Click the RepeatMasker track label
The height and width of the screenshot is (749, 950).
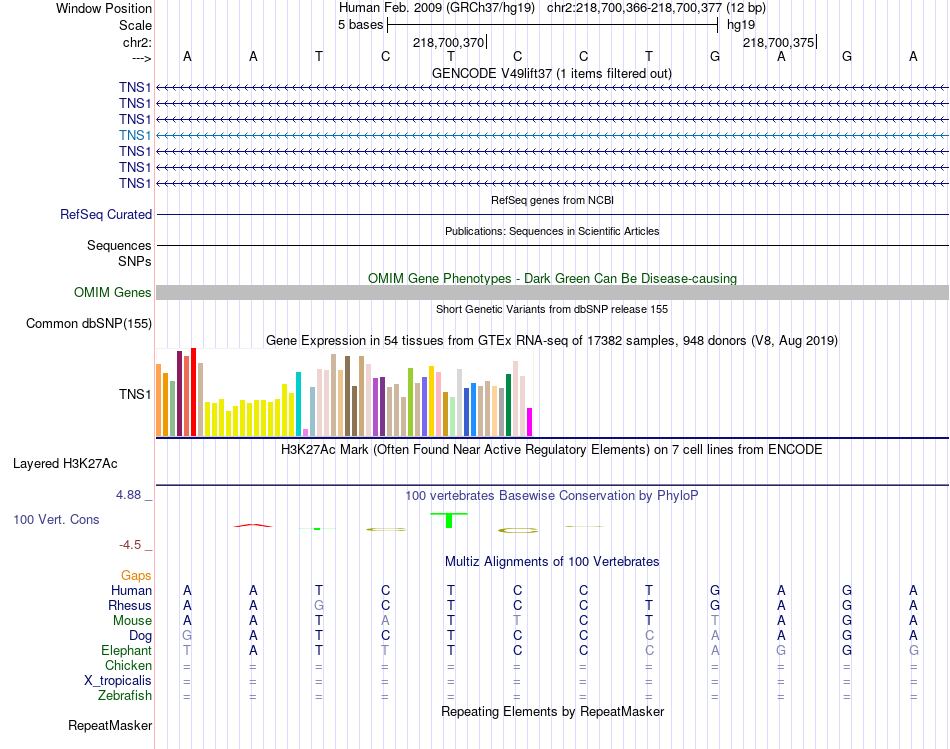point(110,726)
